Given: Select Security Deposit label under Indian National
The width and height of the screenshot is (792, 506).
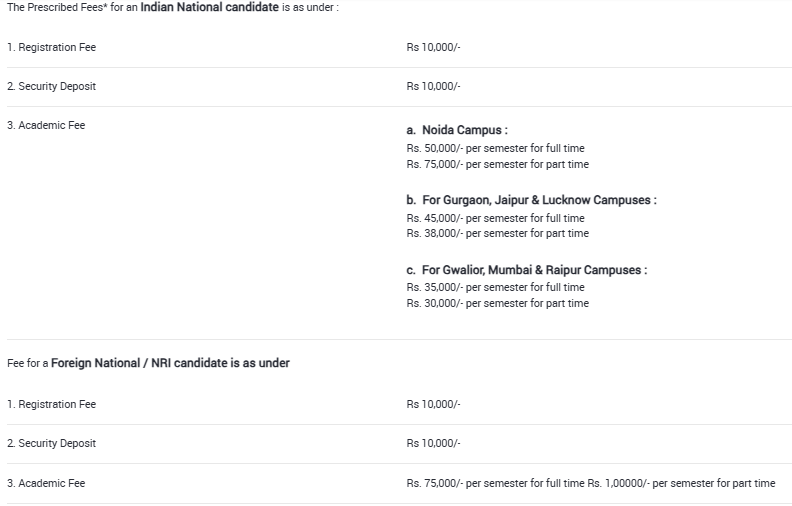Looking at the screenshot, I should [51, 86].
